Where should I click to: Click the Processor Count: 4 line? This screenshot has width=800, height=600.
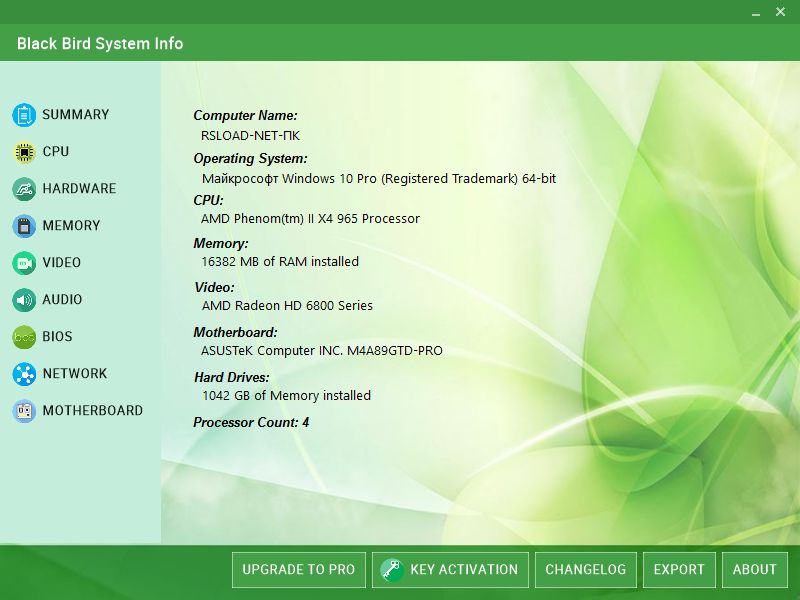[x=251, y=422]
